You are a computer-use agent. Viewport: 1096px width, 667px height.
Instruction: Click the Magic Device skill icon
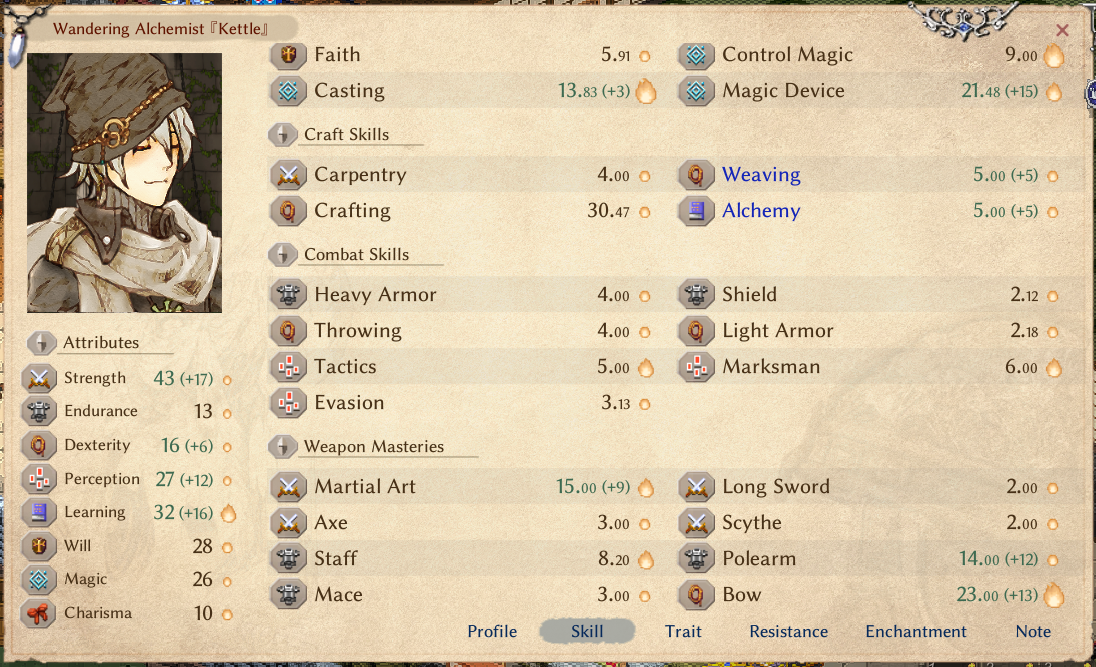(x=696, y=91)
